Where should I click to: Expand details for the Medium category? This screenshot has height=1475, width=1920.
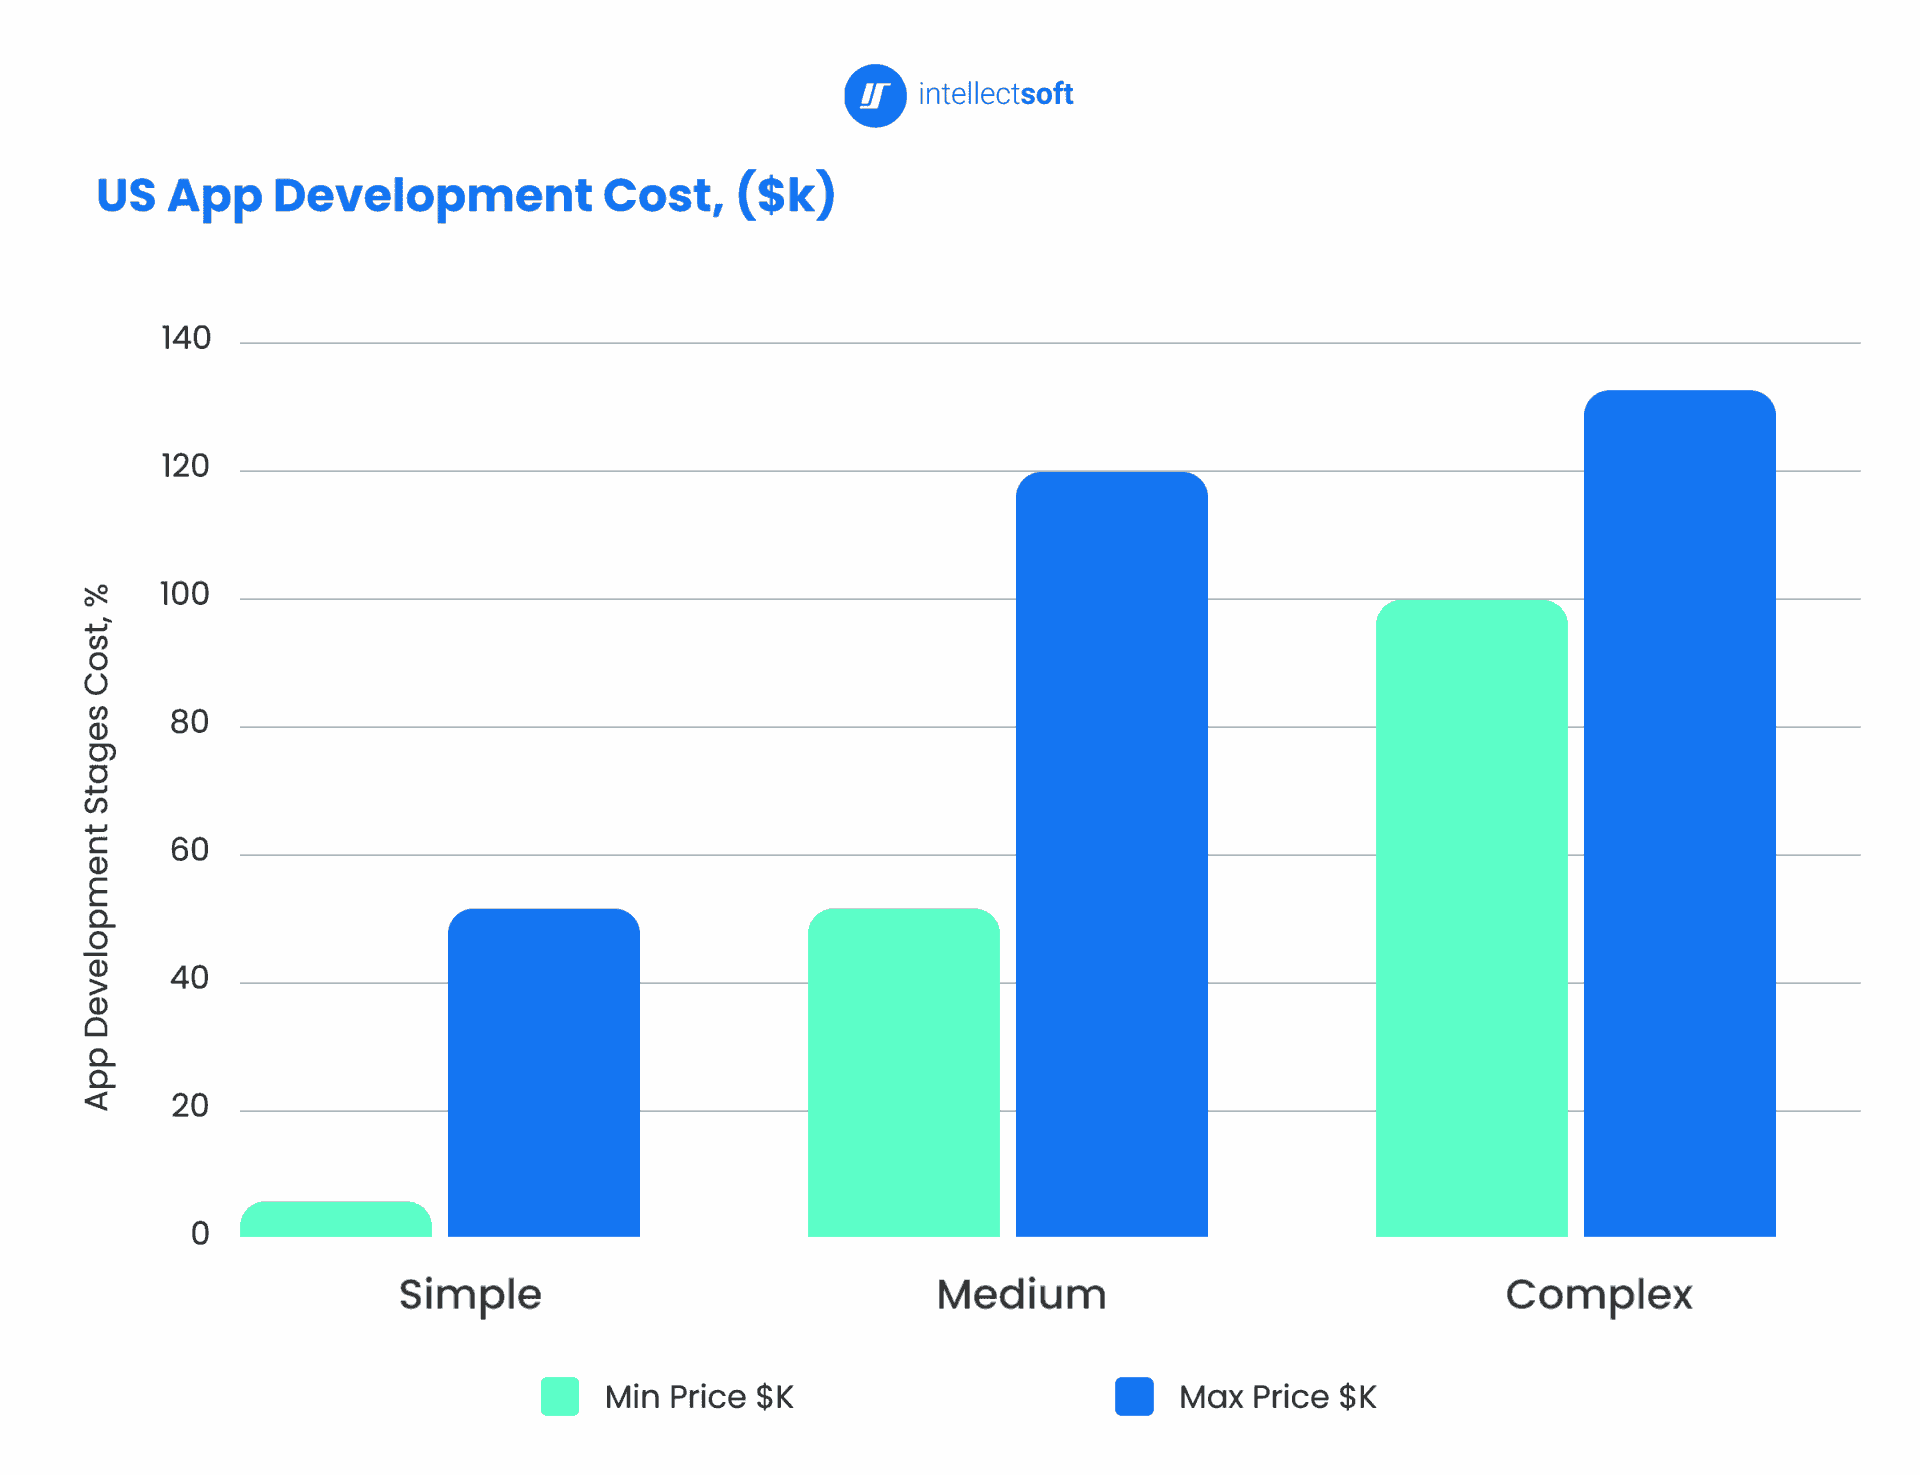[1019, 1294]
